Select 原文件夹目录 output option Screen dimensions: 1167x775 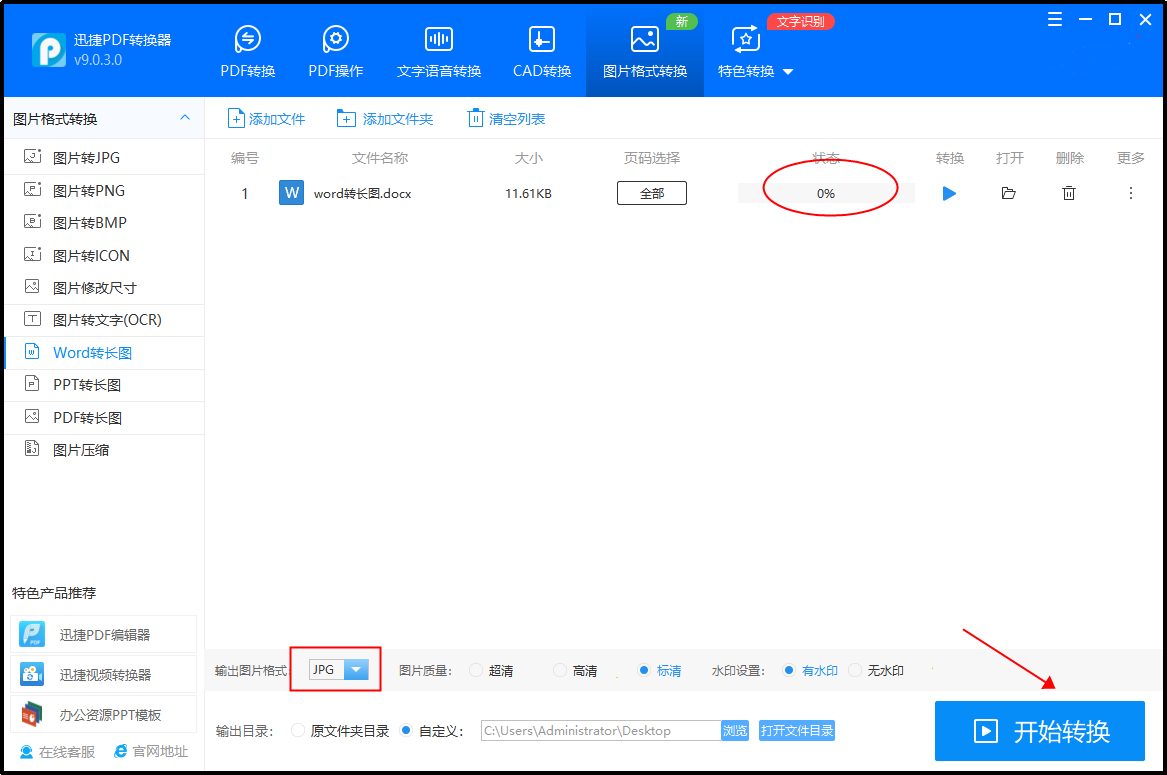340,731
